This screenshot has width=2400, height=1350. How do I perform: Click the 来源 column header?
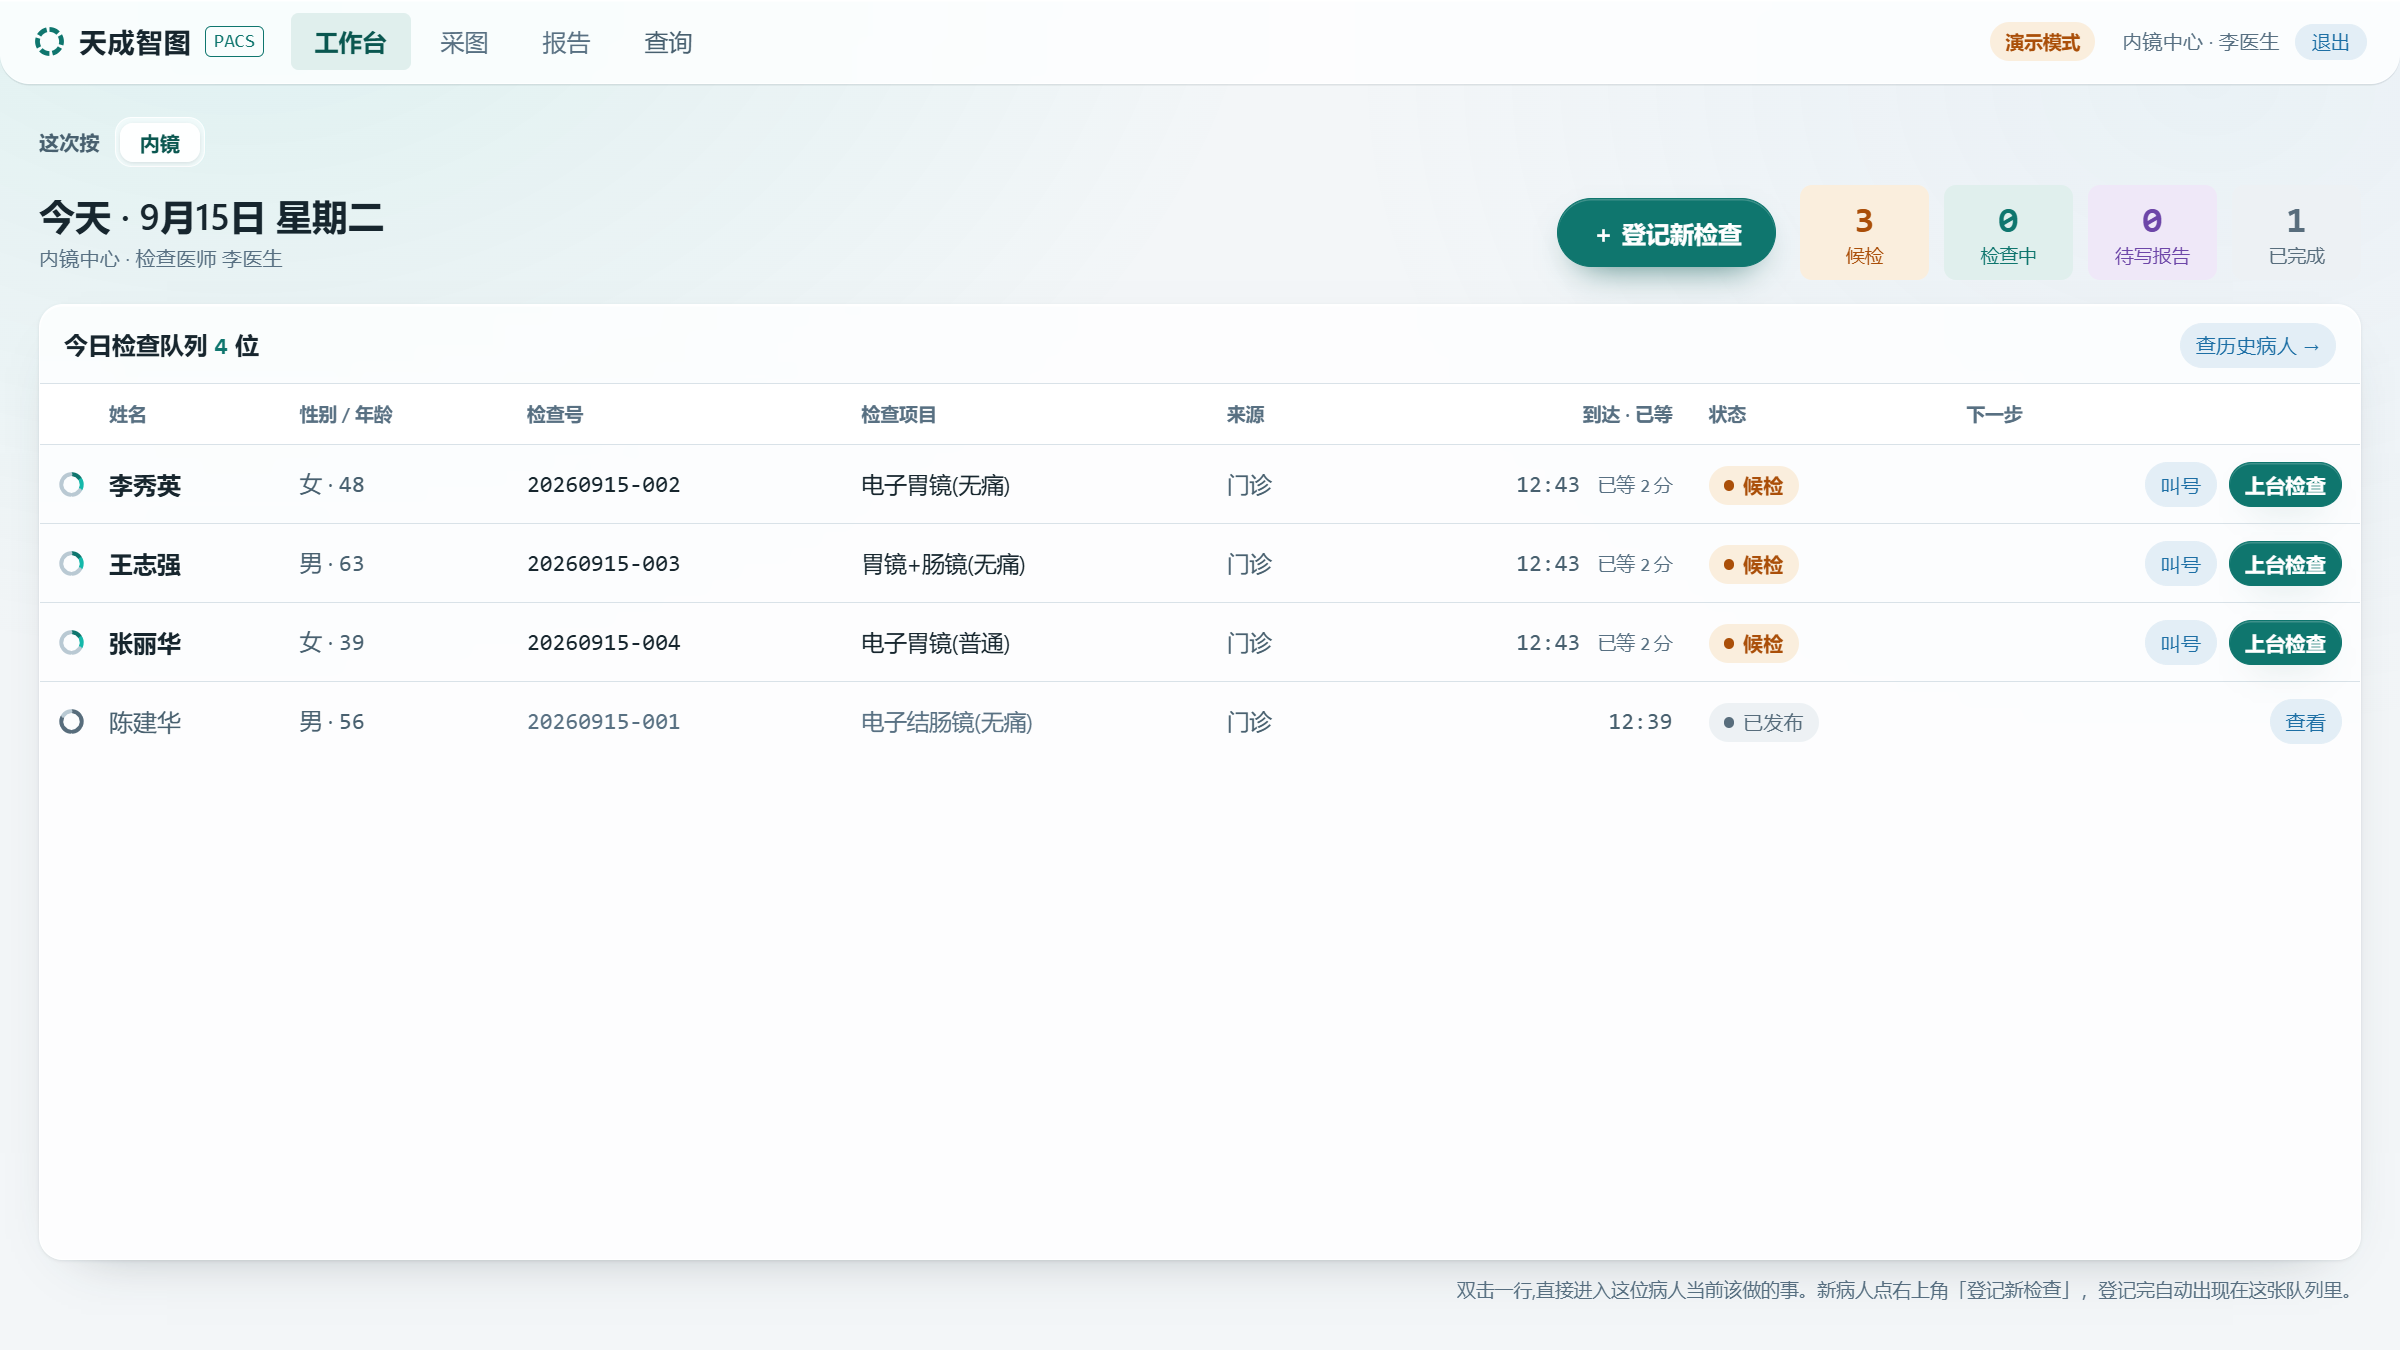(x=1246, y=414)
